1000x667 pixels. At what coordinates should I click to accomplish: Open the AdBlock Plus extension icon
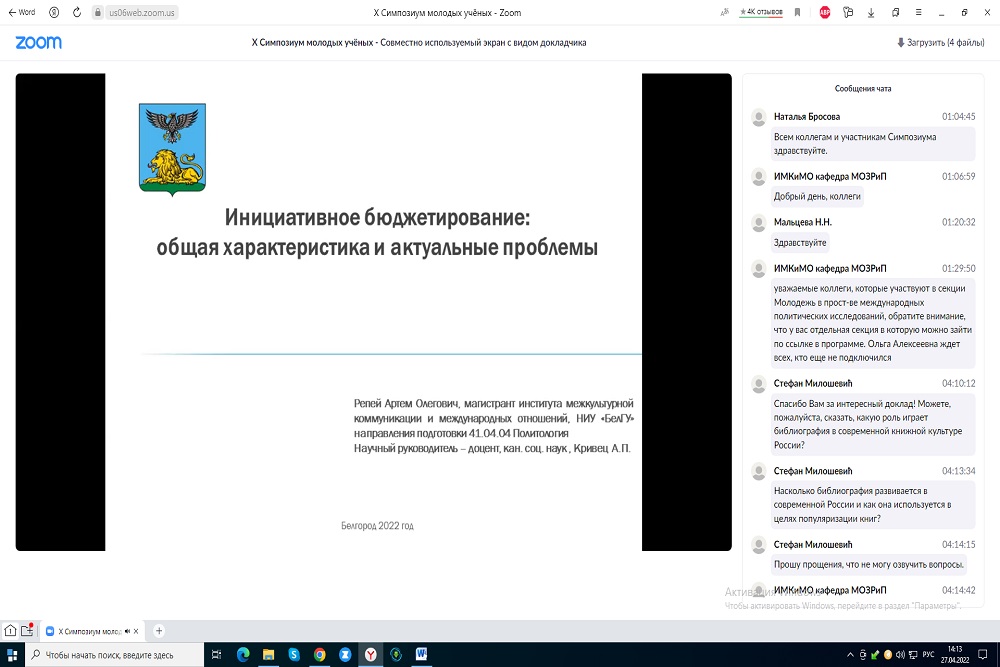coord(825,13)
